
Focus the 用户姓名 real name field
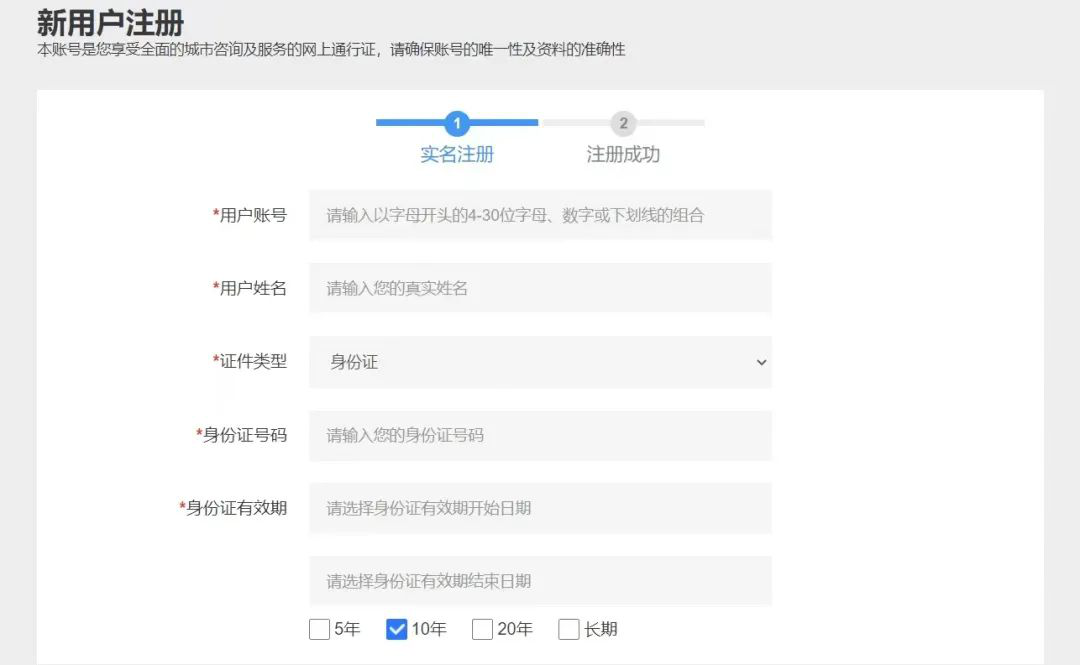tap(540, 288)
